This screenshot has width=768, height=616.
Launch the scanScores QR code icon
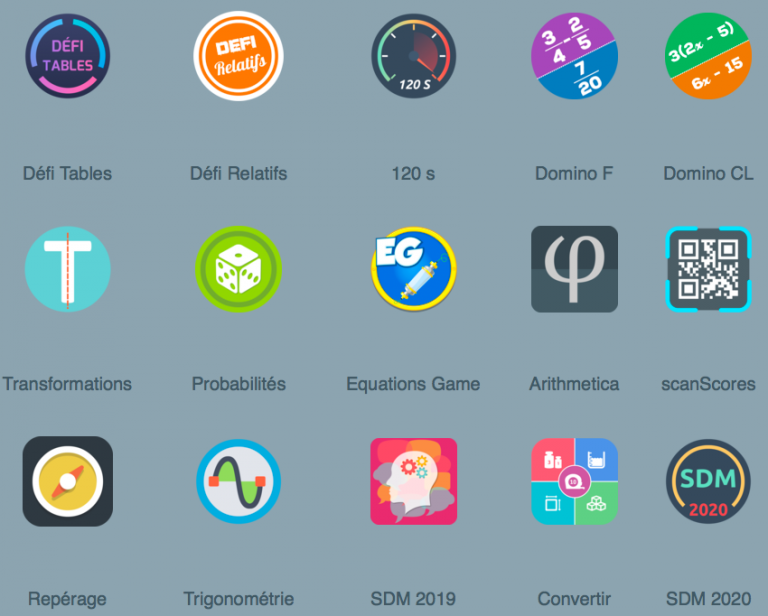pos(708,269)
